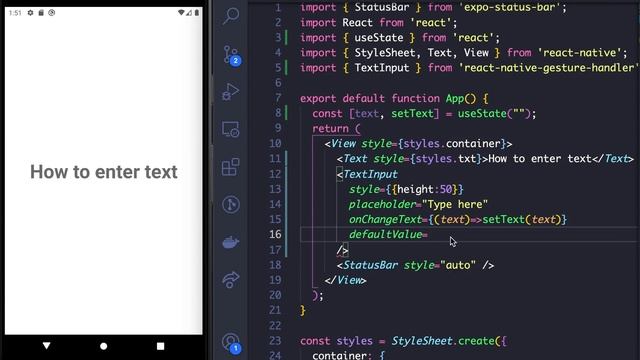Screen dimensions: 640x360
Task: Click 'styles.container' on line 10
Action: (452, 144)
